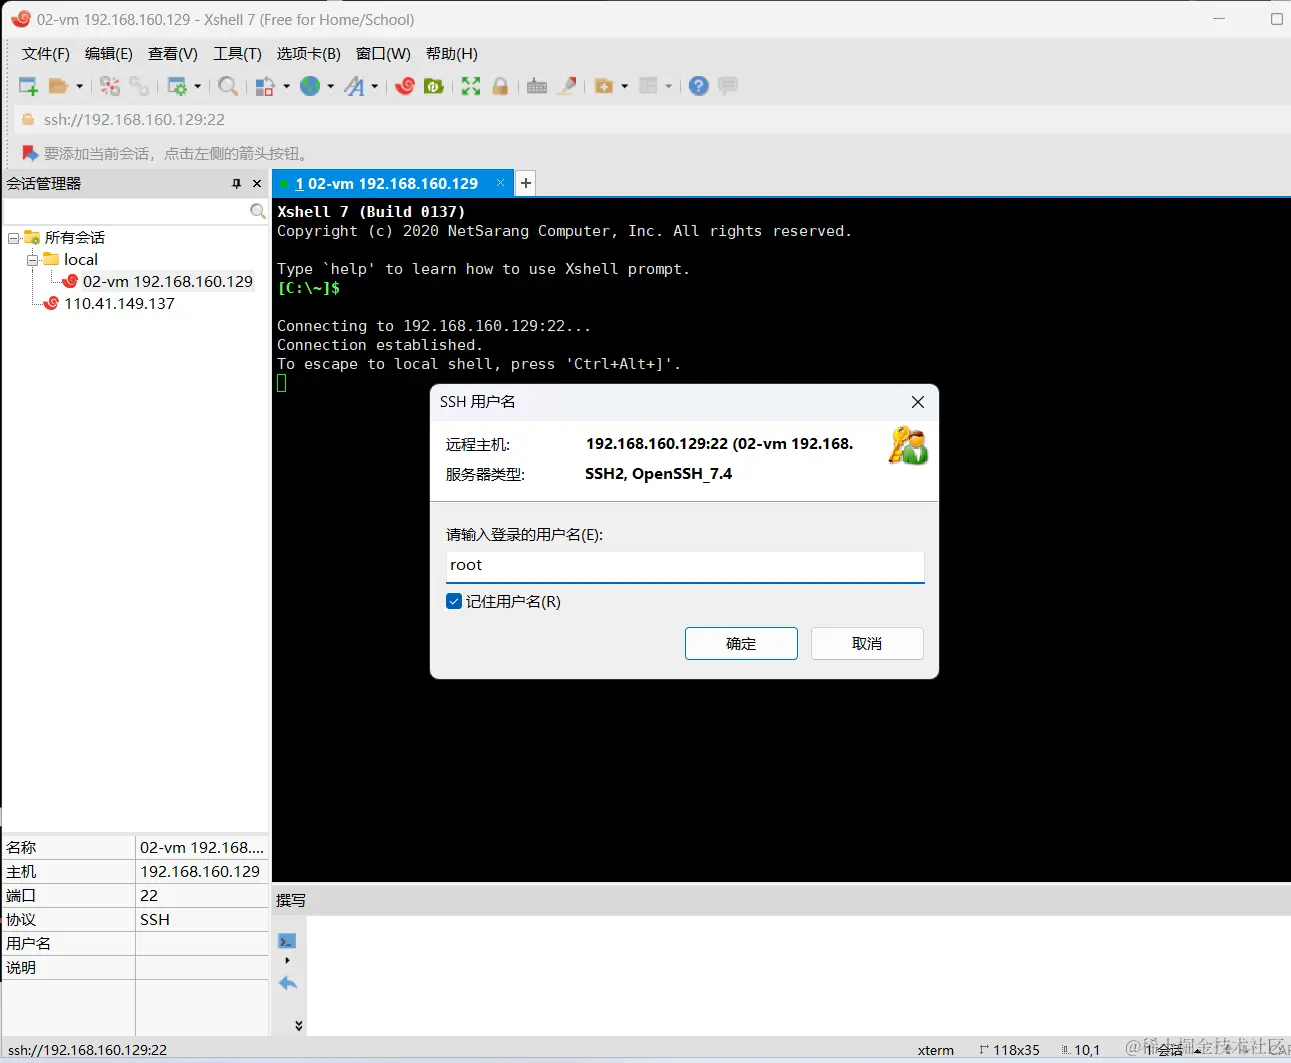The image size is (1291, 1063).
Task: Expand compose options with double-chevron icon
Action: (298, 1025)
